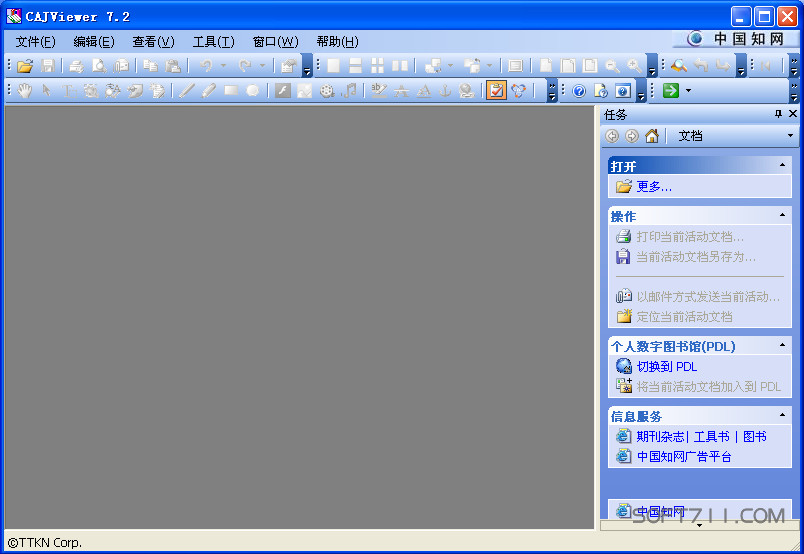The width and height of the screenshot is (804, 554).
Task: Click the task pane Home icon
Action: click(x=652, y=136)
